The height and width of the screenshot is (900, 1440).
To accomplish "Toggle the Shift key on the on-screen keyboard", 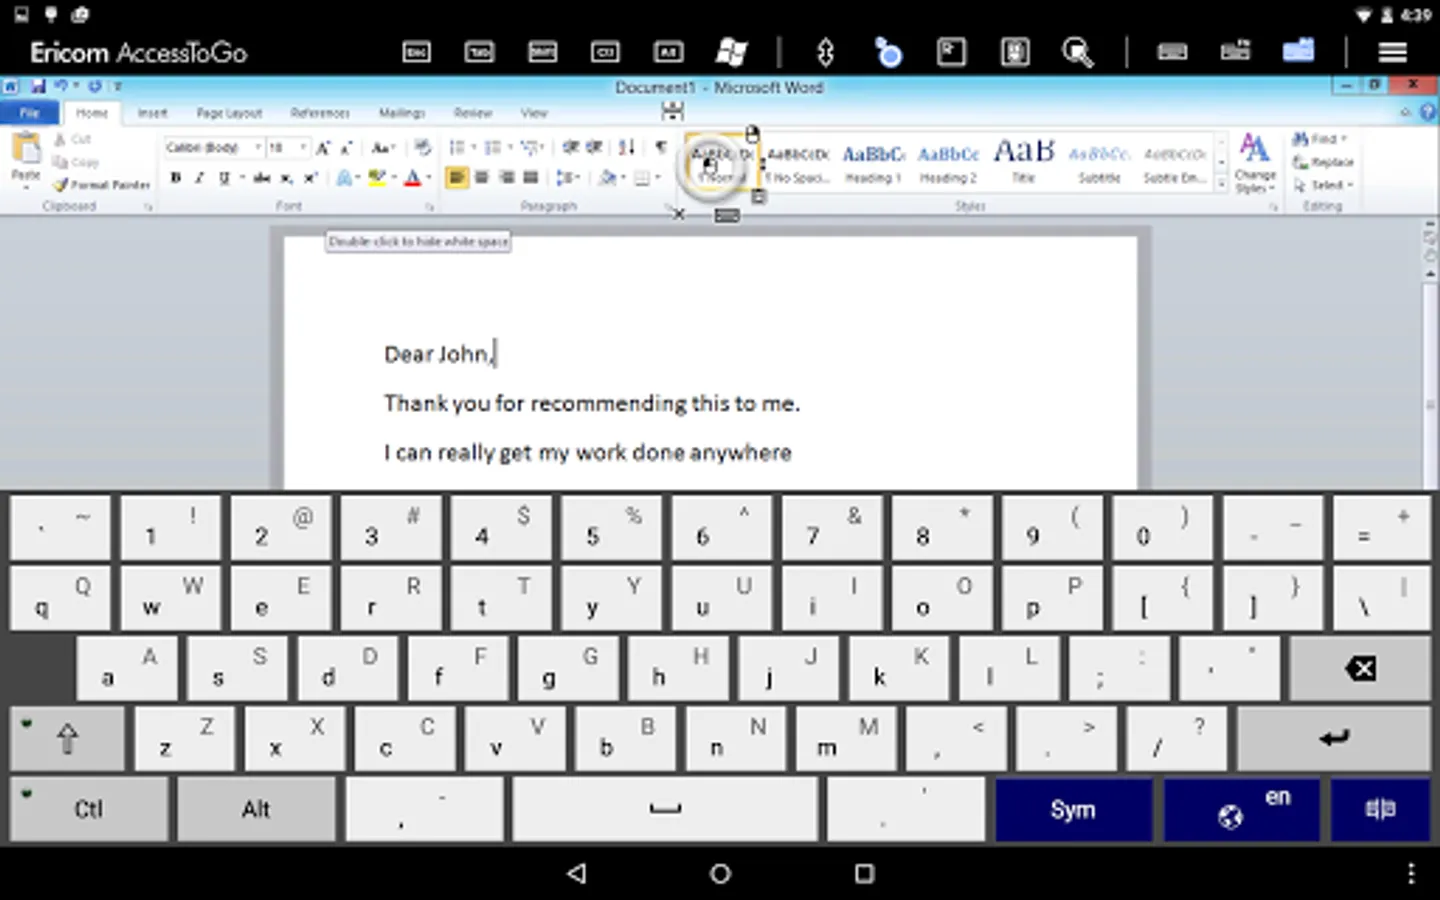I will coord(67,738).
